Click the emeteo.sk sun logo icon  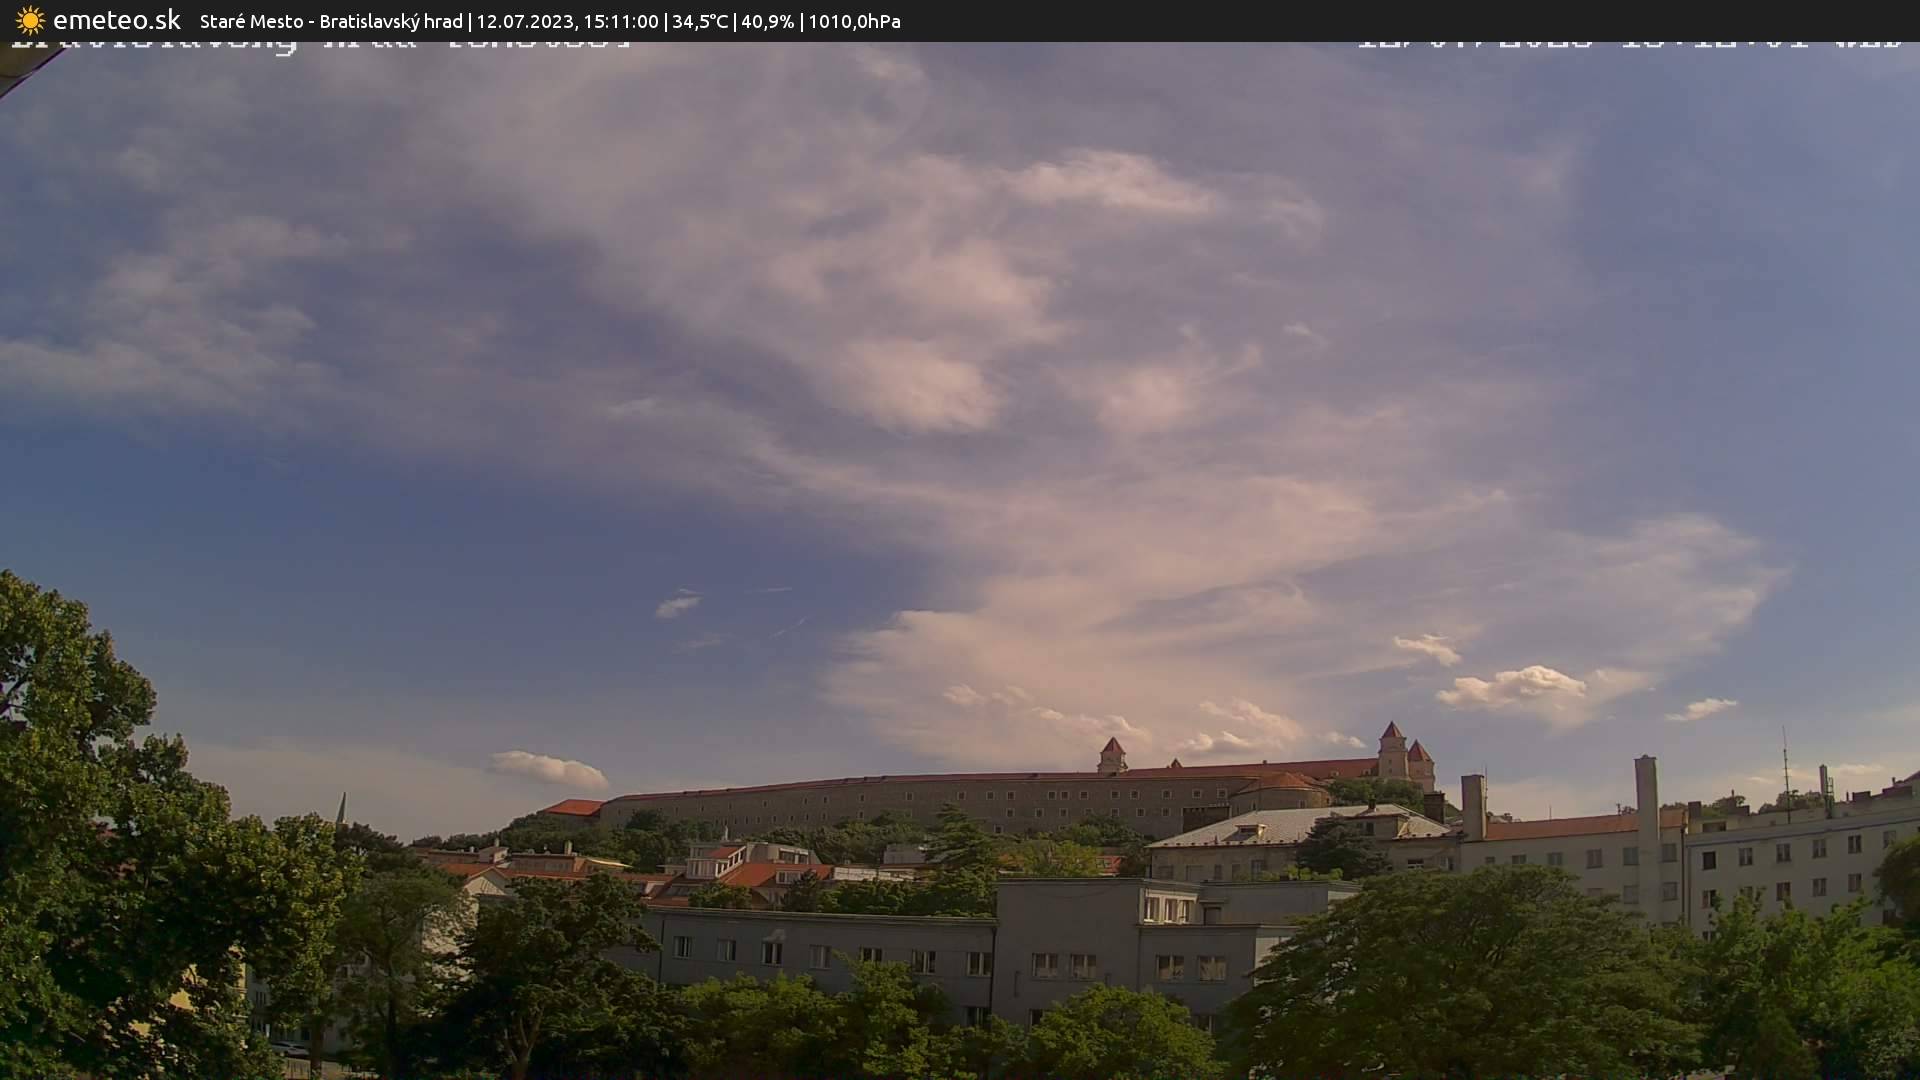point(30,21)
